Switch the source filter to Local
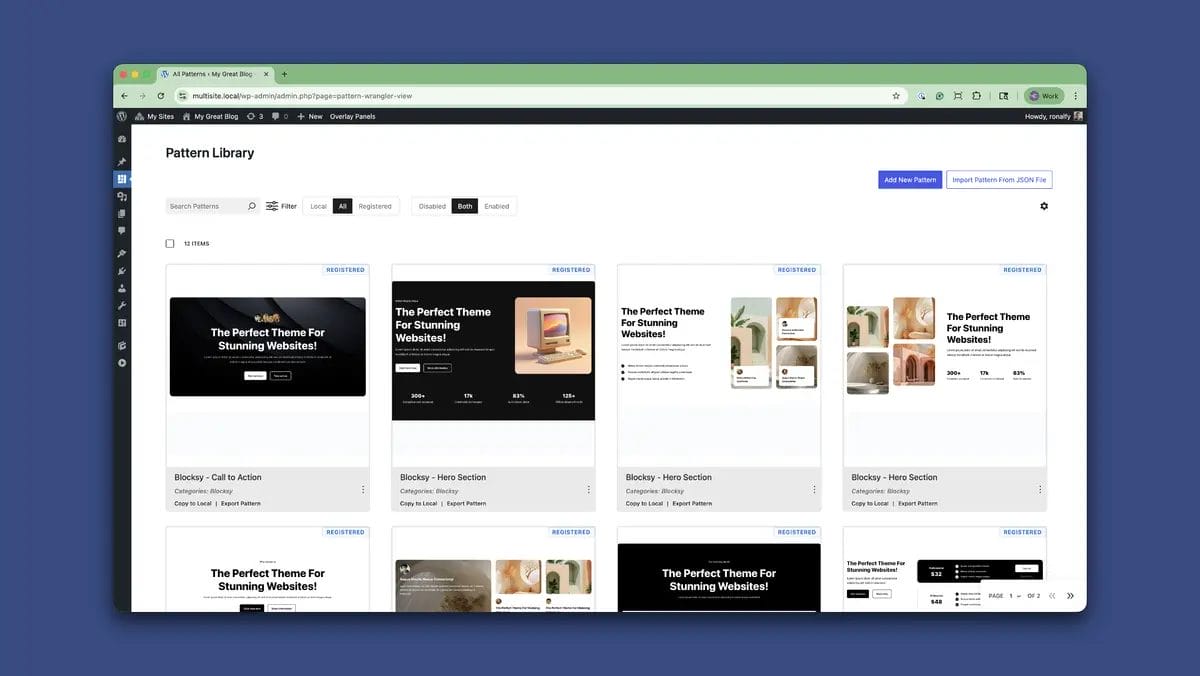 point(318,206)
